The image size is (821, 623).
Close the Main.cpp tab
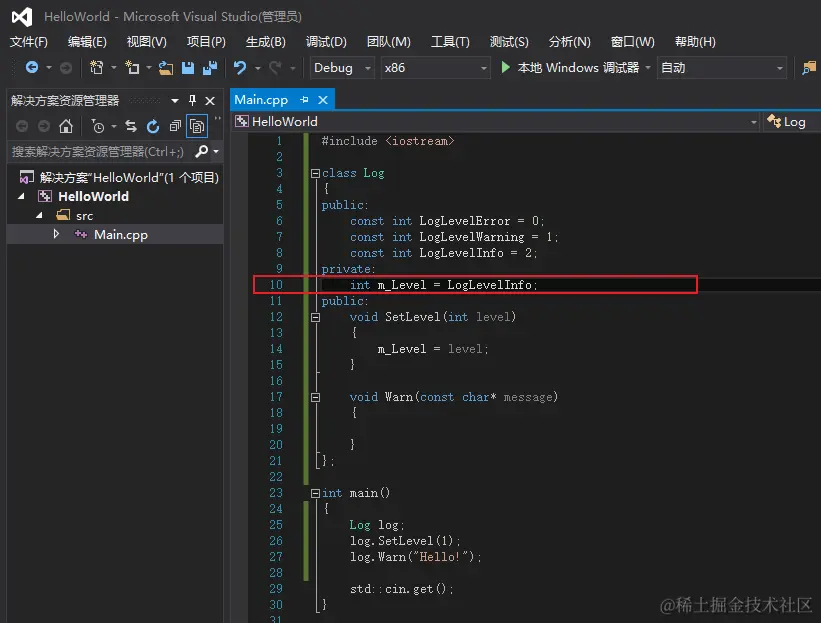323,99
